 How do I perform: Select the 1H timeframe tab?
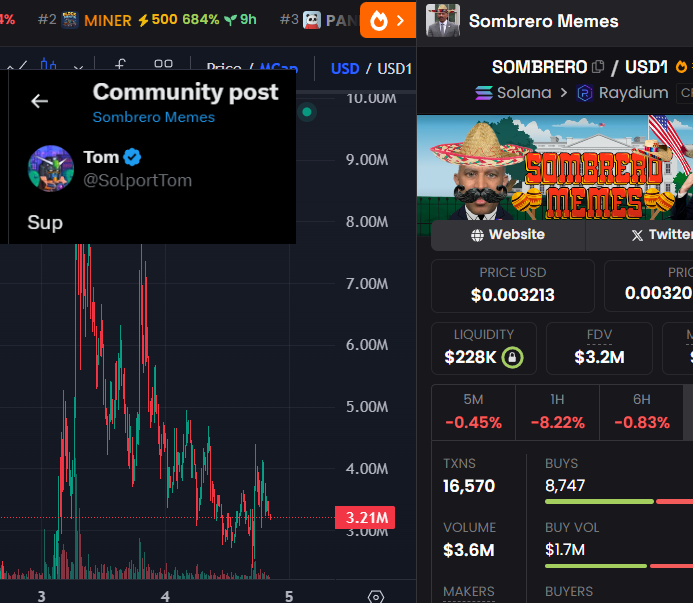[x=557, y=412]
